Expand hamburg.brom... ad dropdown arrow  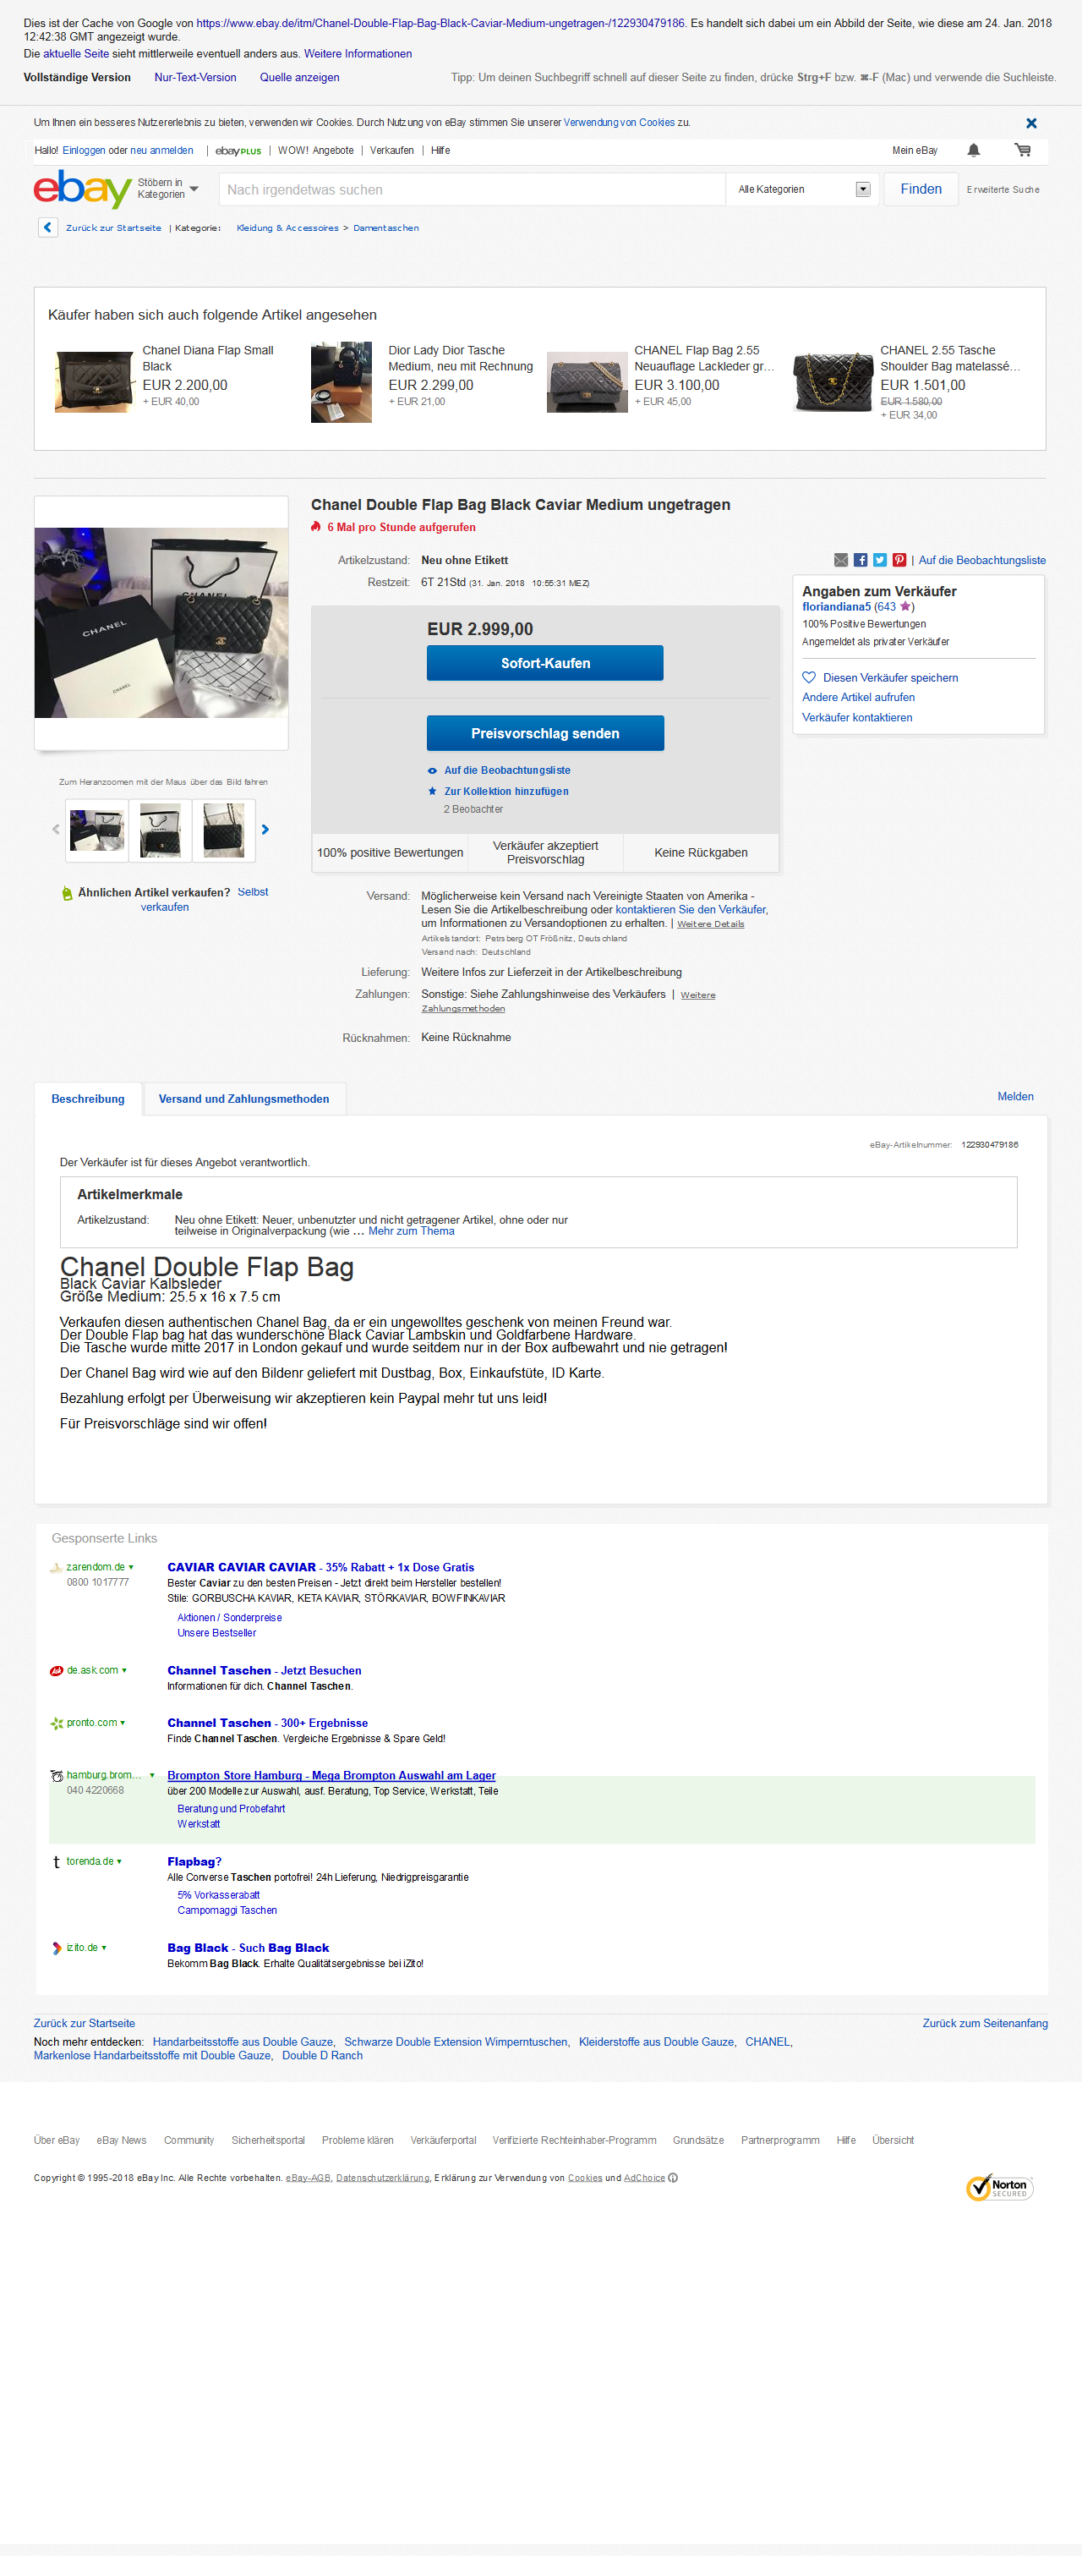coord(152,1776)
